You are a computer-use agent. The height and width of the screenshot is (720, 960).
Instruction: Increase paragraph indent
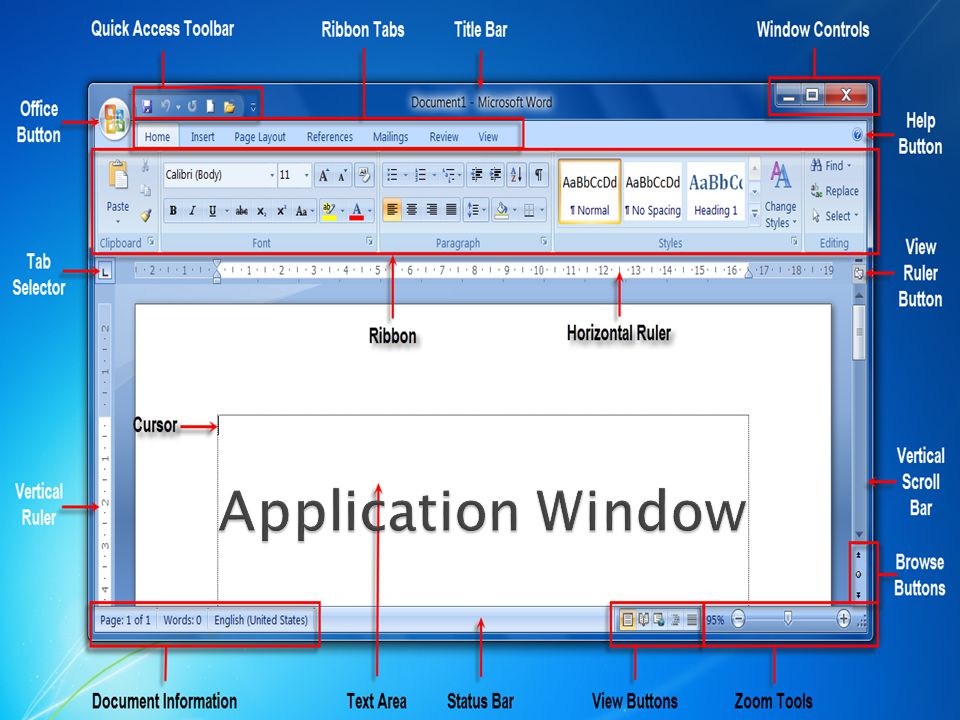pos(495,176)
